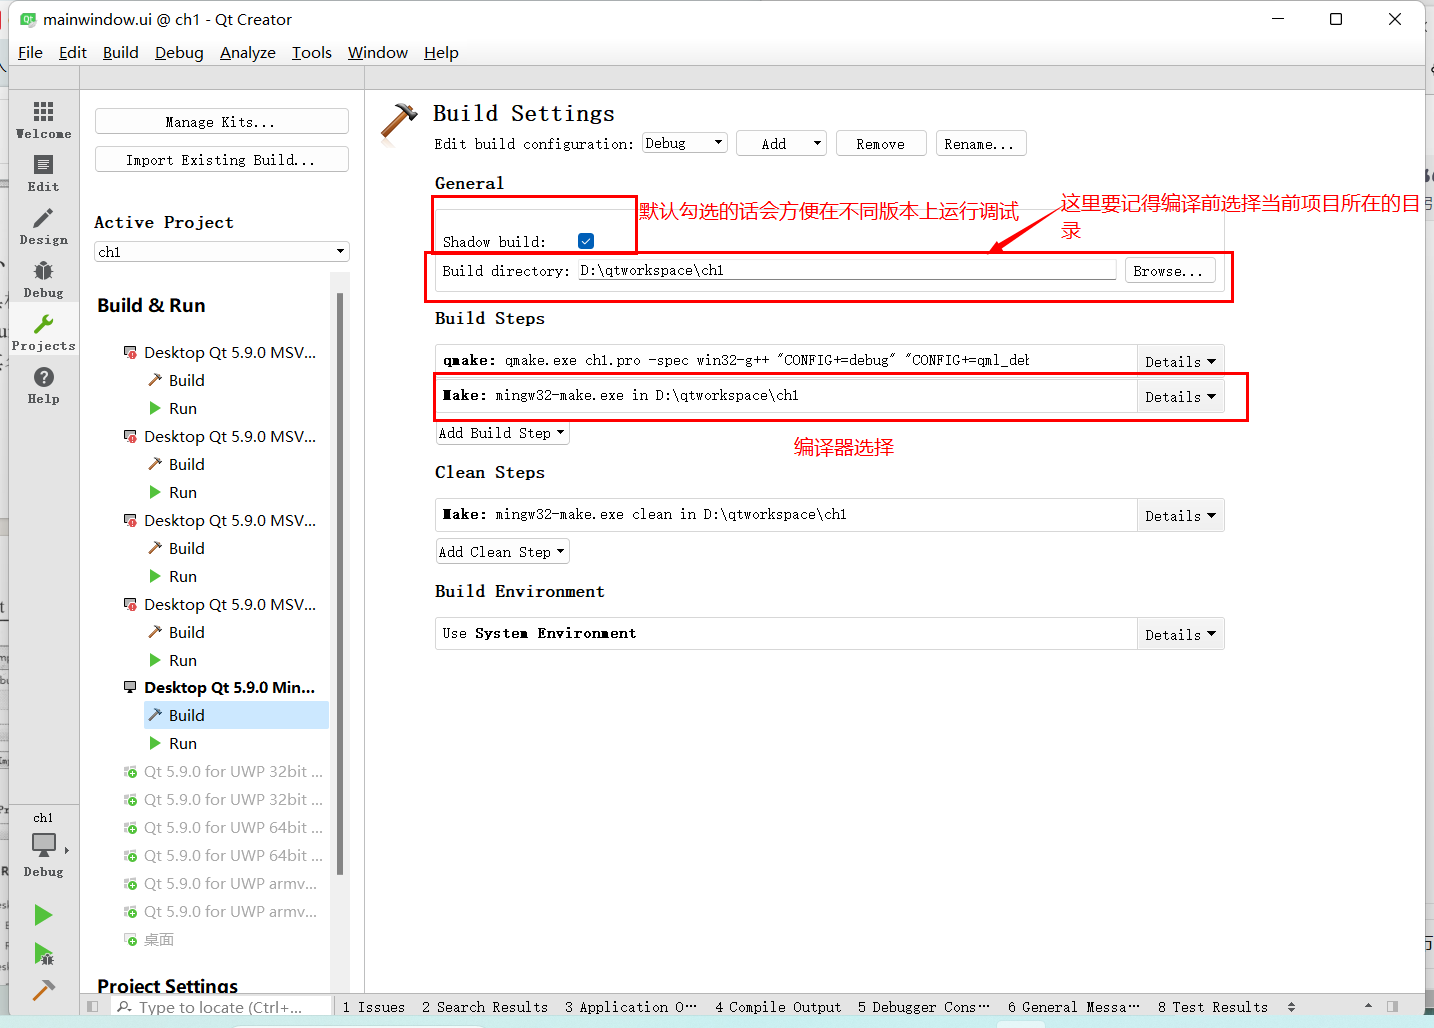Open the Debug mode with the bug icon
Viewport: 1434px width, 1028px height.
tap(43, 279)
